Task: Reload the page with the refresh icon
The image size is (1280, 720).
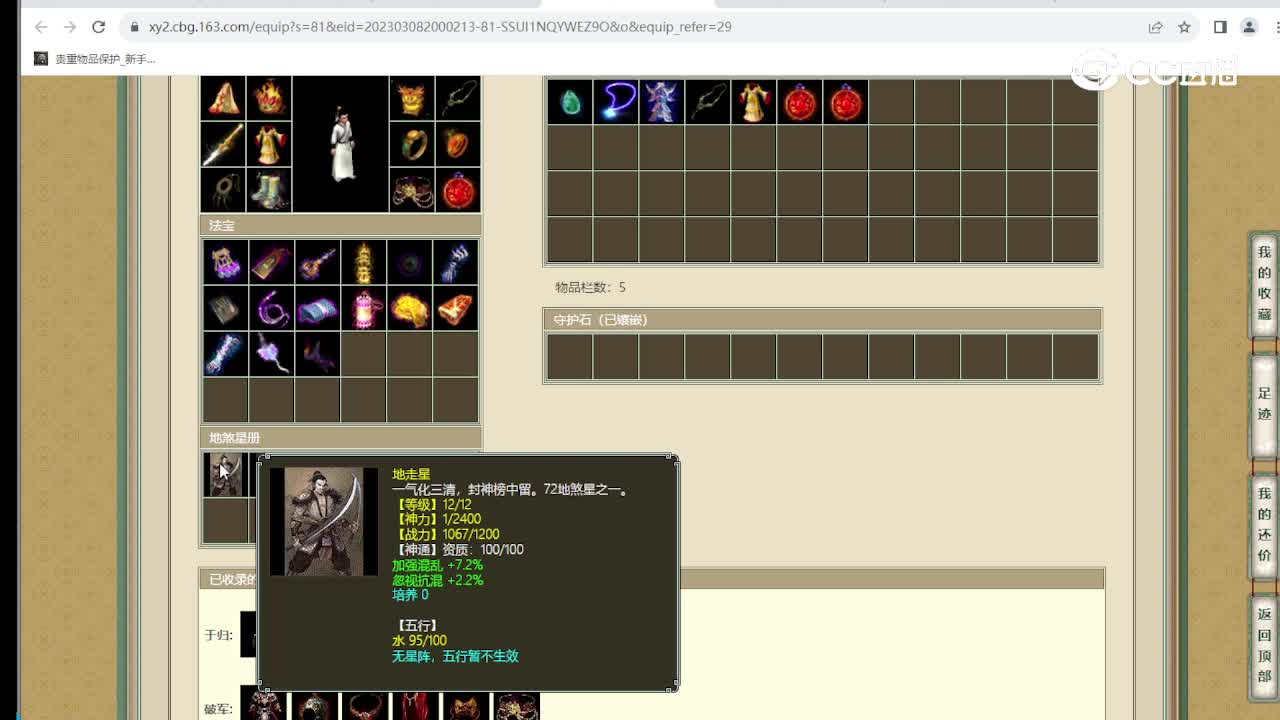Action: pyautogui.click(x=98, y=27)
